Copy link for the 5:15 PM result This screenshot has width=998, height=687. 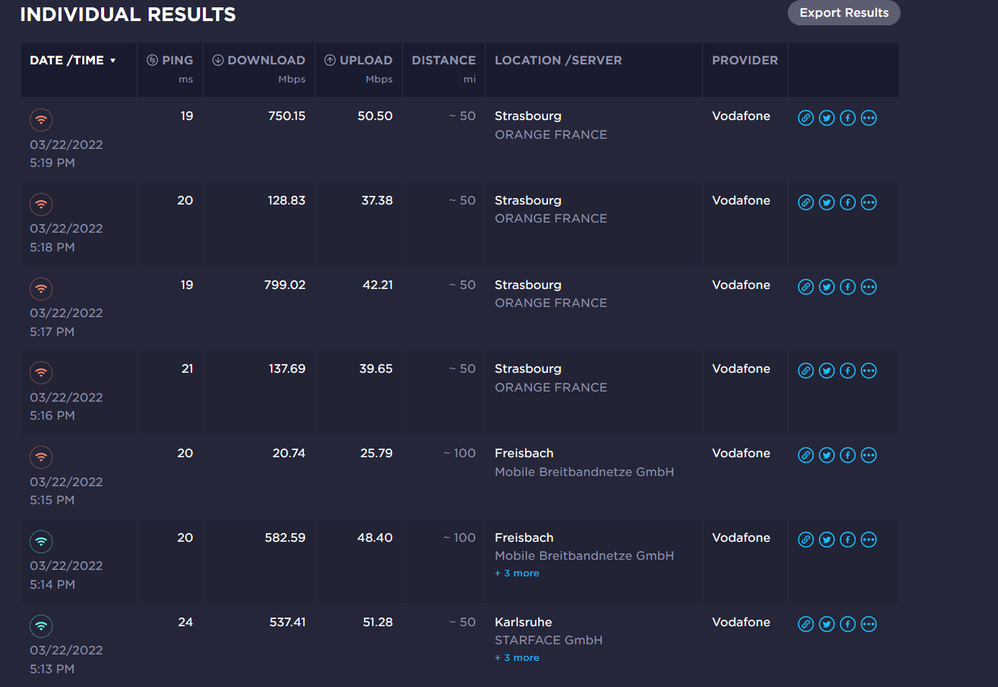tap(806, 455)
